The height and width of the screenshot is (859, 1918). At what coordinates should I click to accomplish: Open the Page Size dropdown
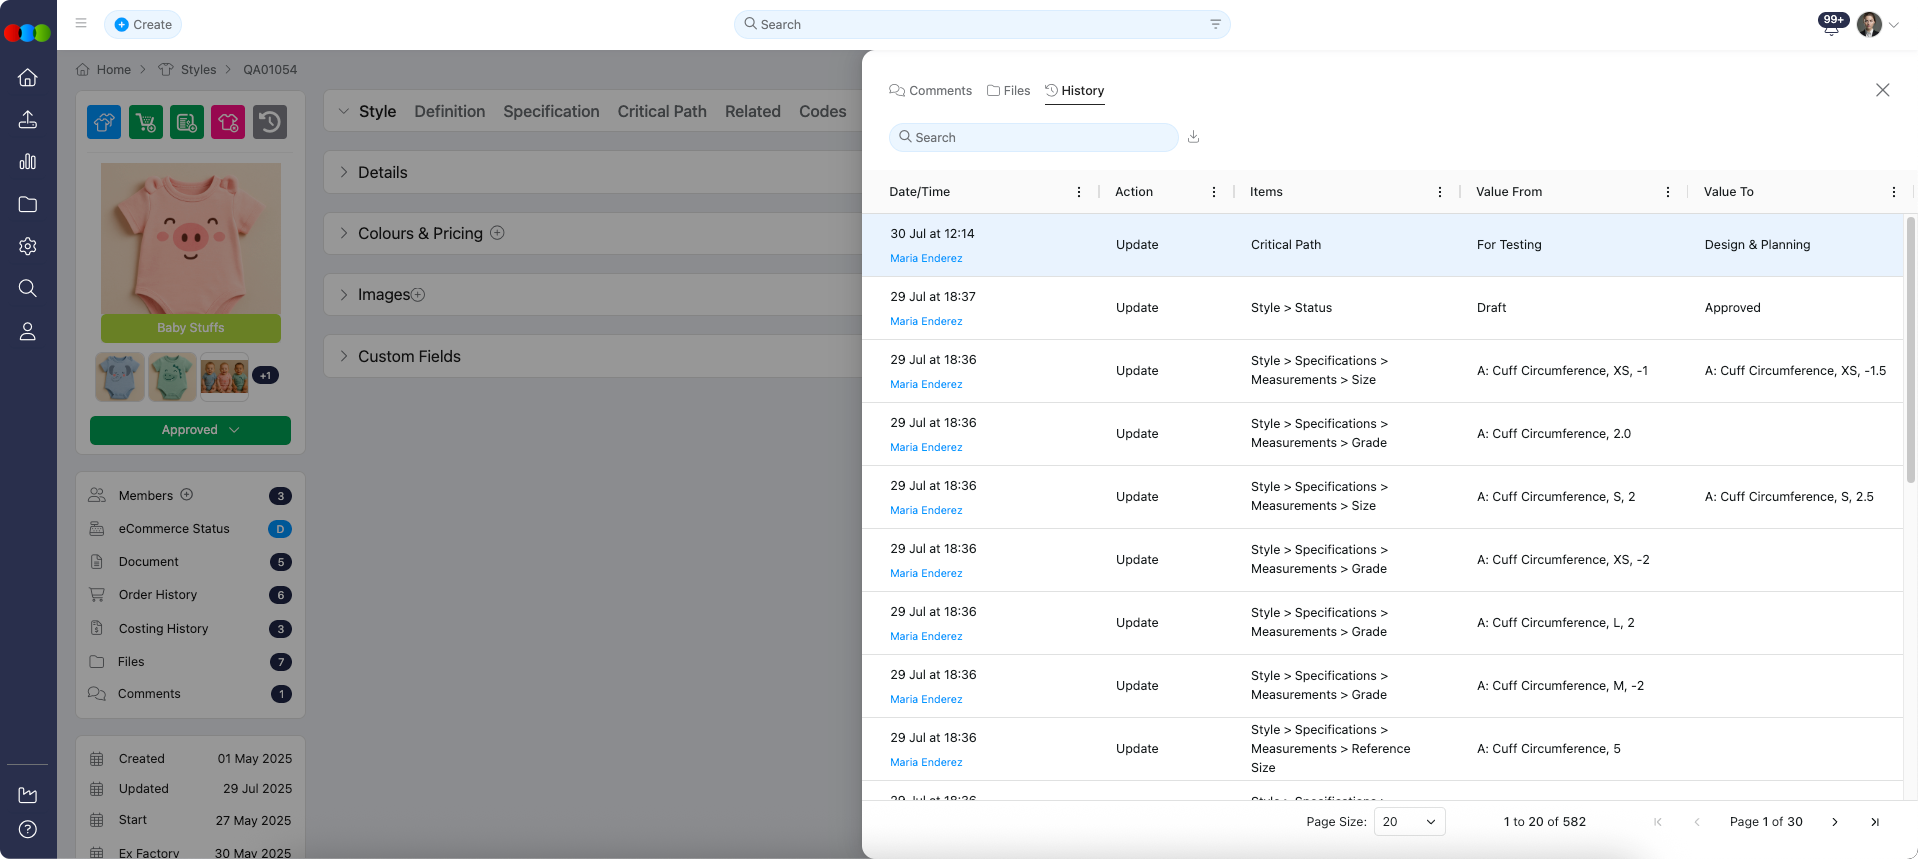[1409, 822]
